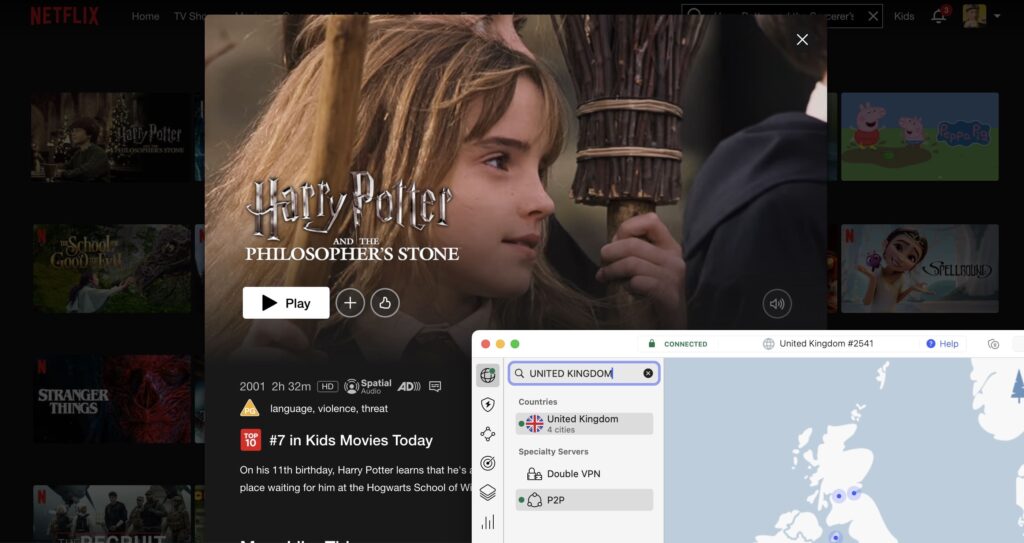
Task: Select United Kingdom in VPN country list
Action: point(584,423)
